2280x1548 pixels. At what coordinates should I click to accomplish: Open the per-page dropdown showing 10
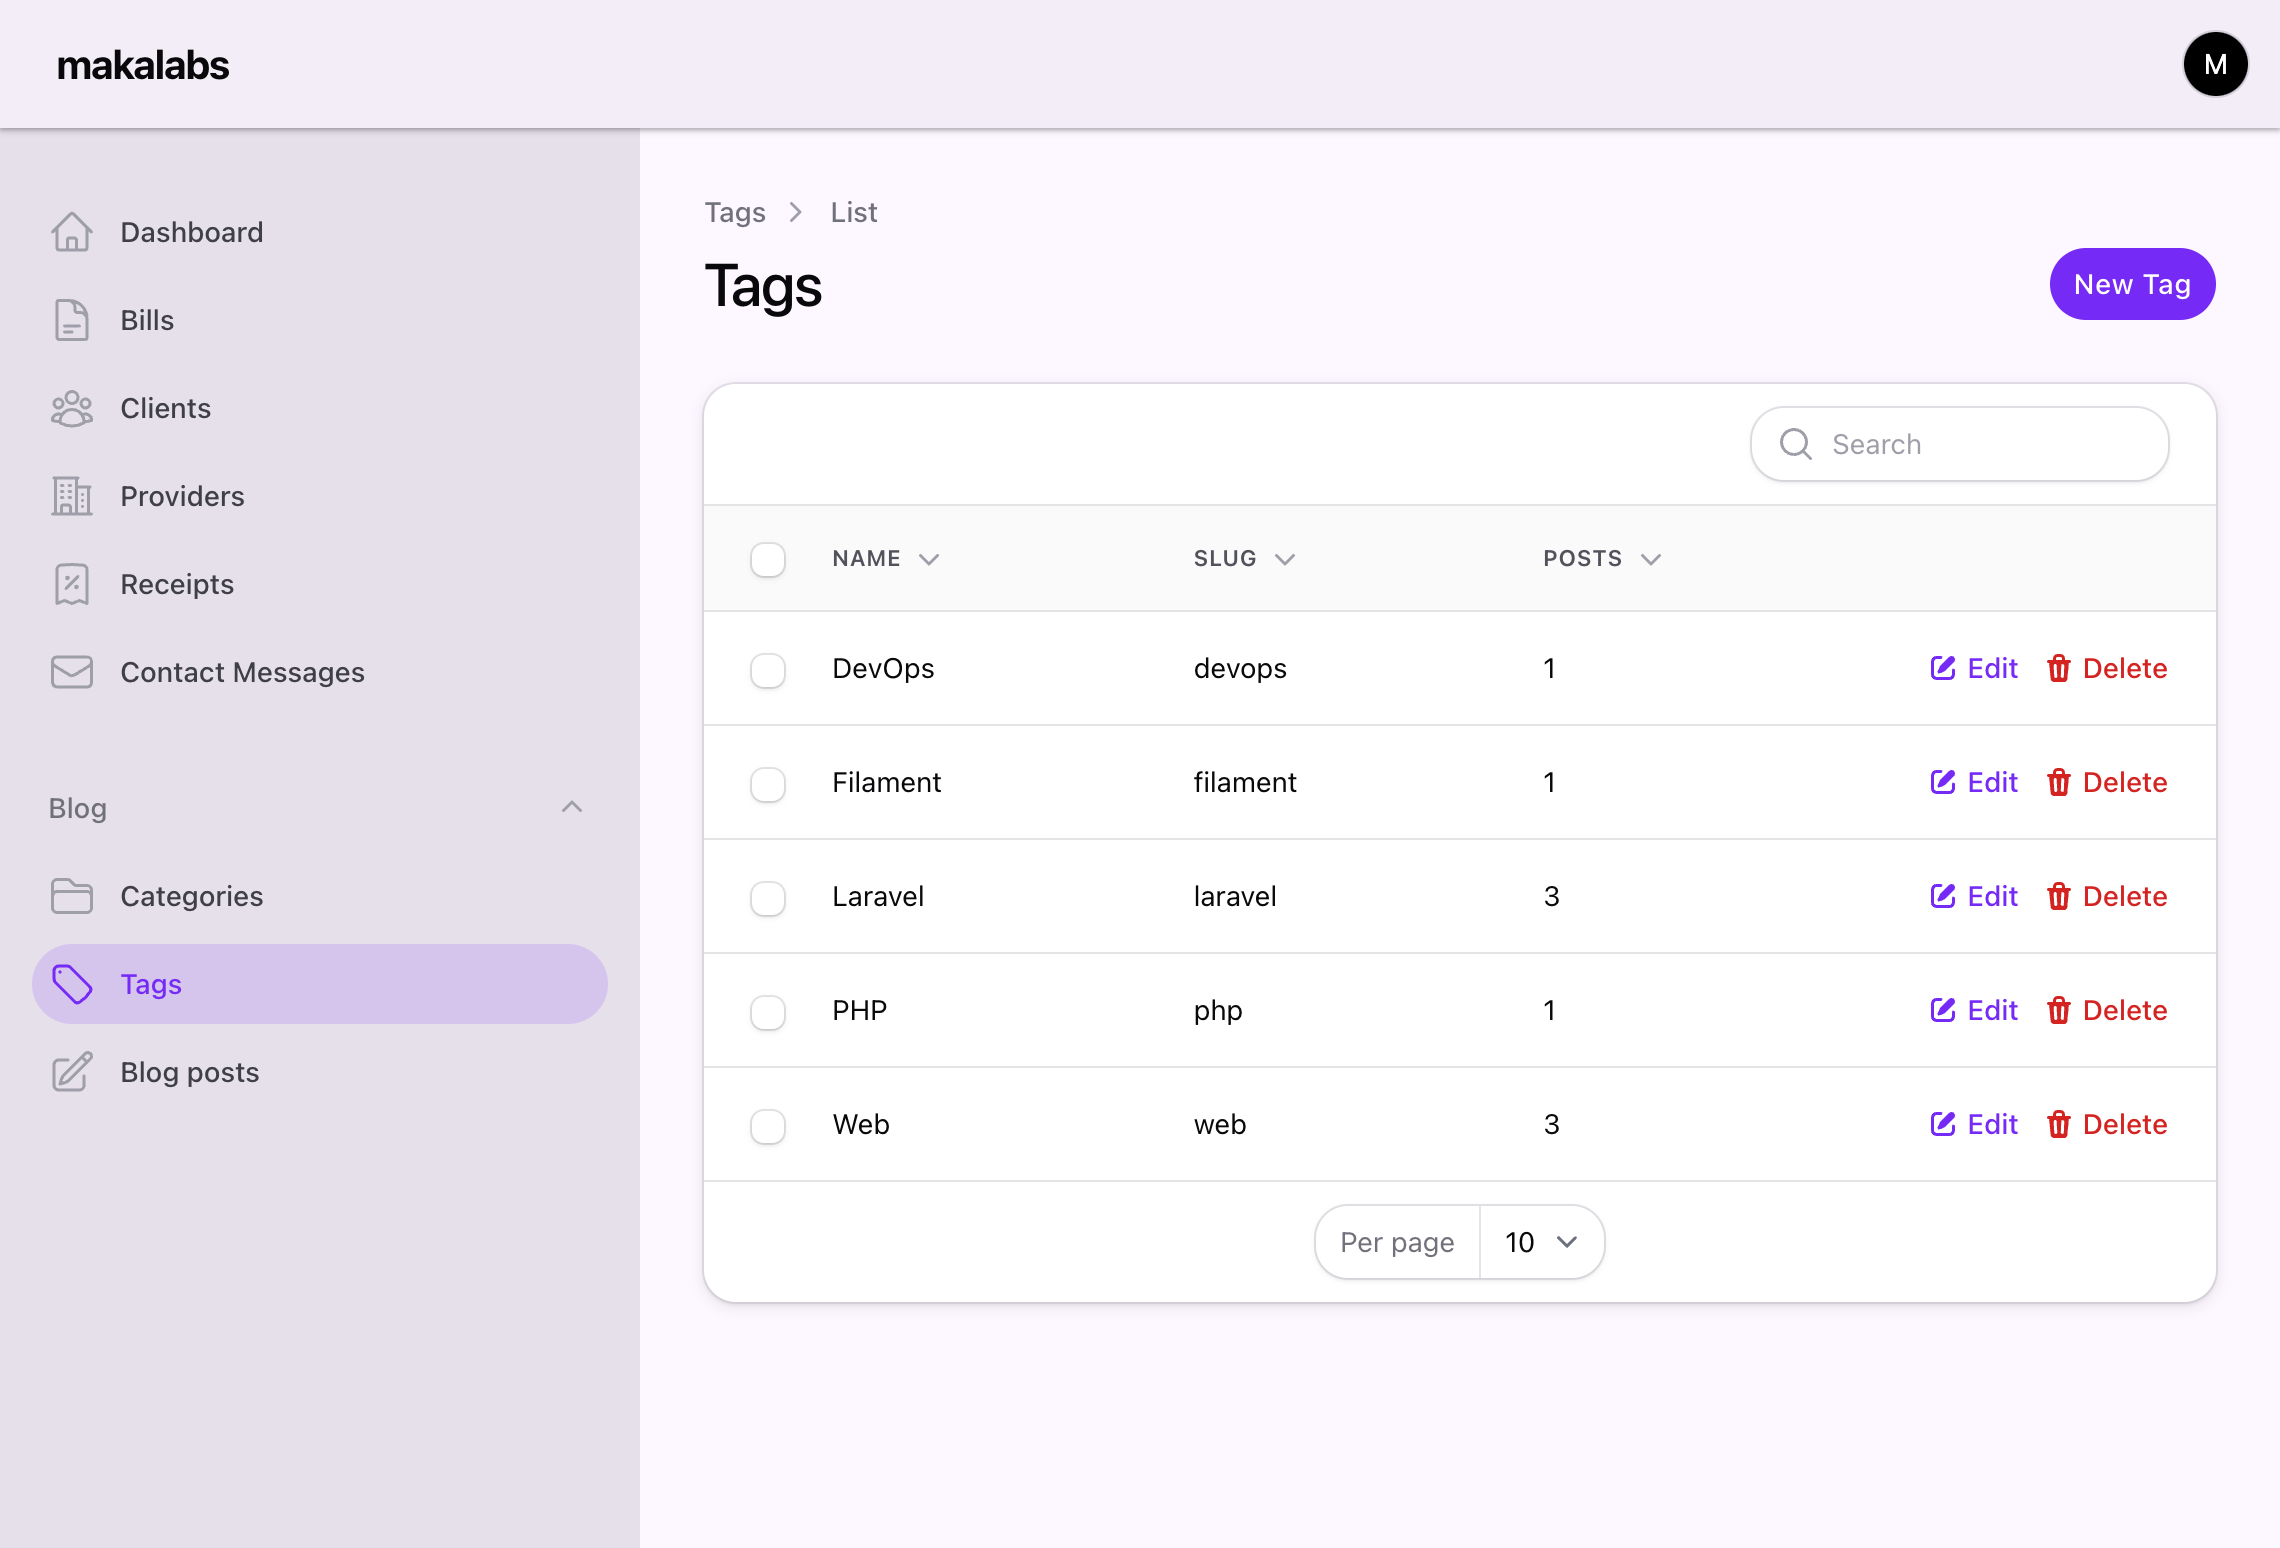(x=1540, y=1241)
